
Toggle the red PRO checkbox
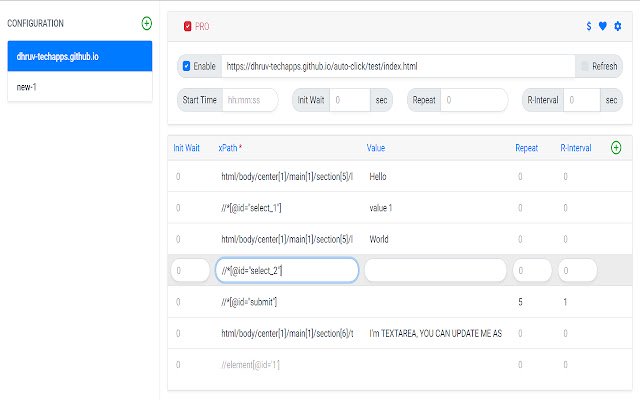click(x=187, y=27)
